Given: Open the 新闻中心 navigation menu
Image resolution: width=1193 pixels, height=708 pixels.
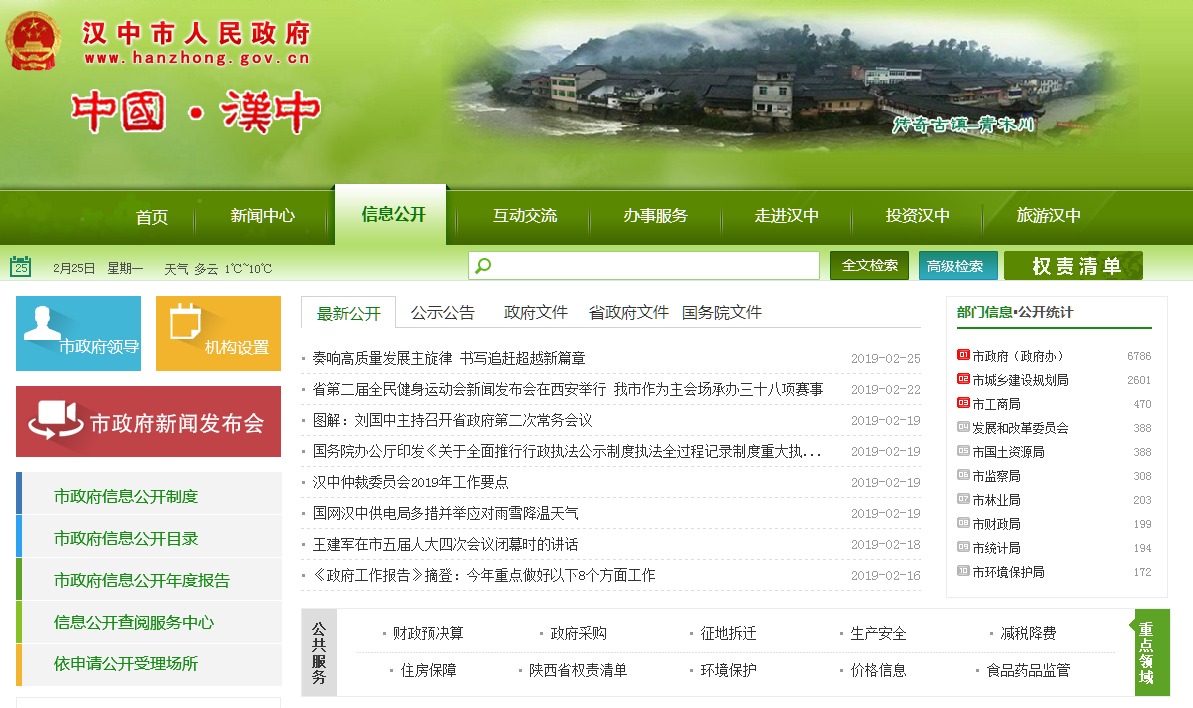Looking at the screenshot, I should 262,216.
